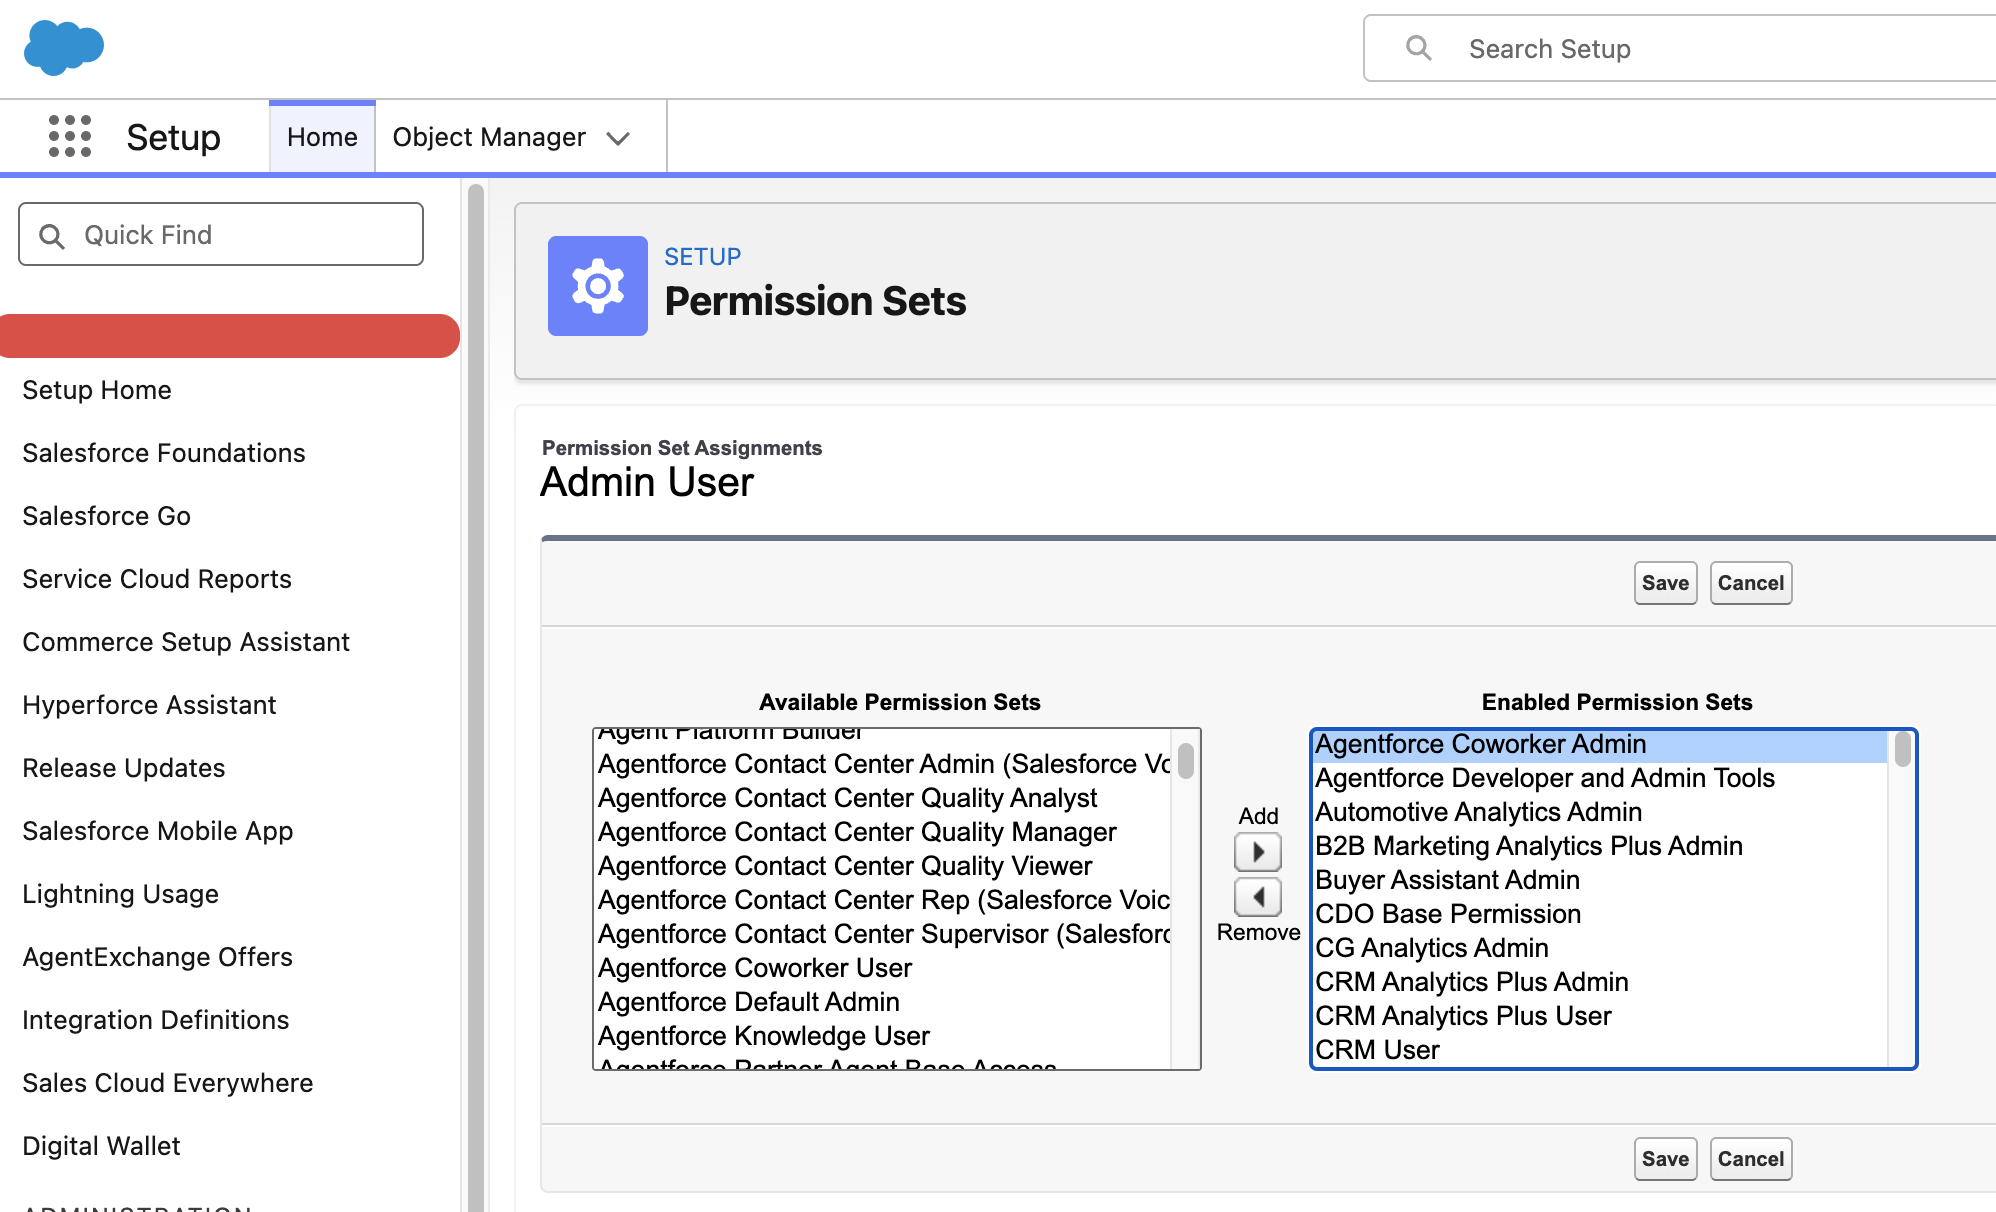Click the bottom Save button

[1665, 1159]
